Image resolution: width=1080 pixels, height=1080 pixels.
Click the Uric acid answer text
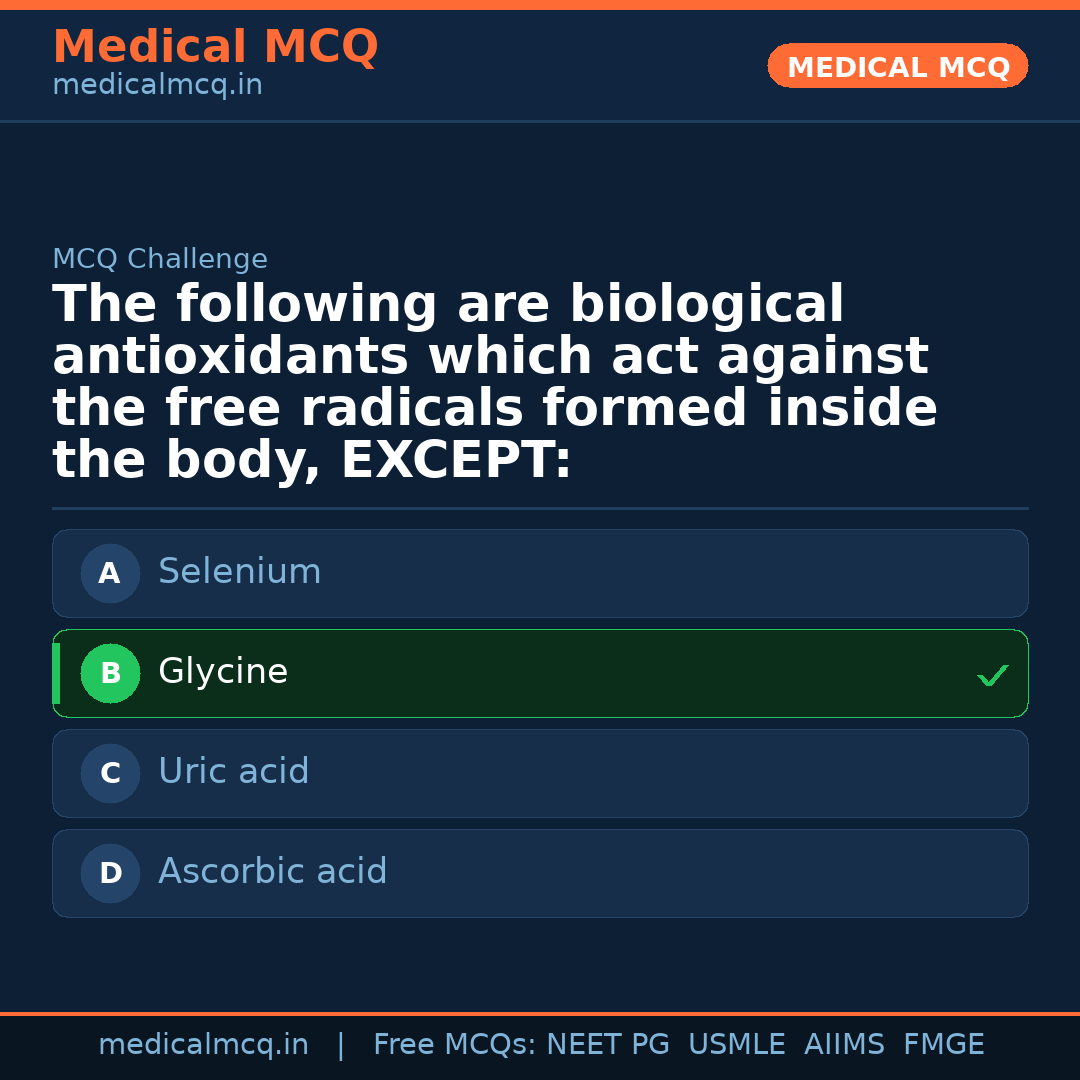[x=233, y=772]
